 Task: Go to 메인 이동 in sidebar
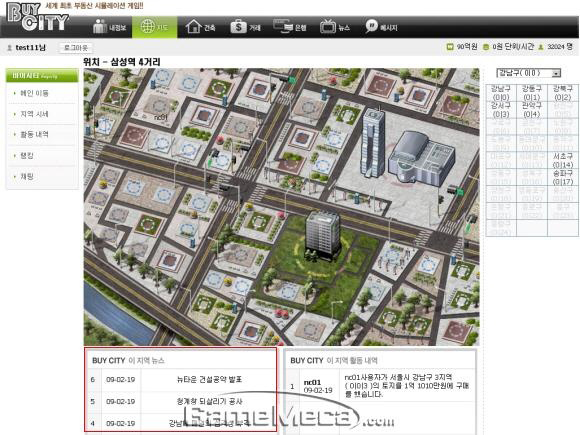34,93
